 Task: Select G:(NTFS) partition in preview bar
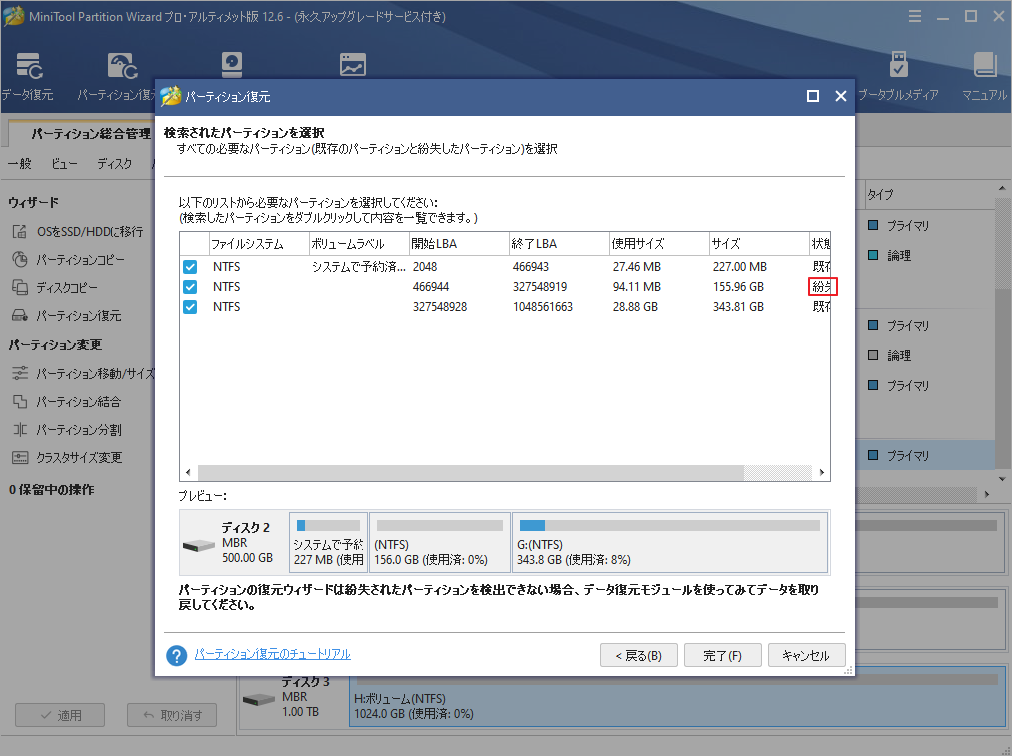(669, 543)
